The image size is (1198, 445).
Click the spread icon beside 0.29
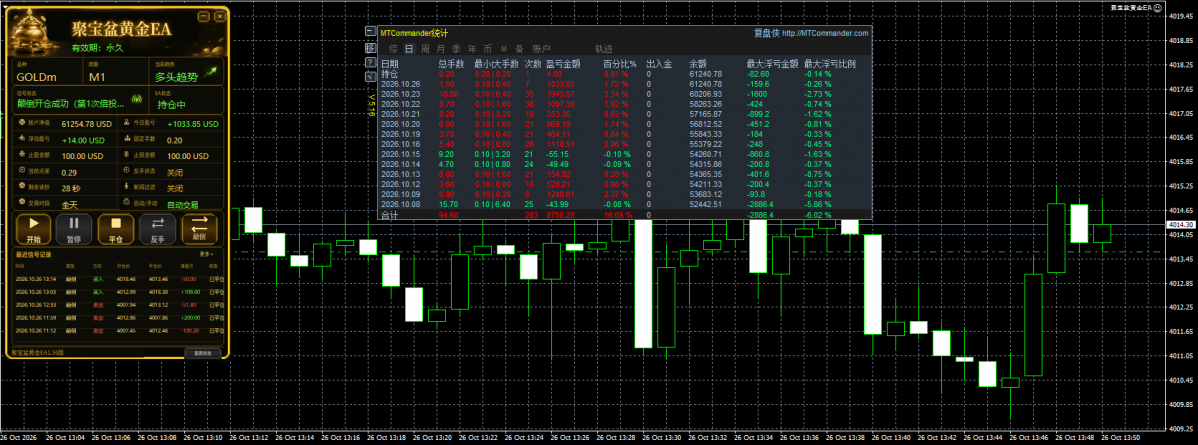pyautogui.click(x=21, y=171)
